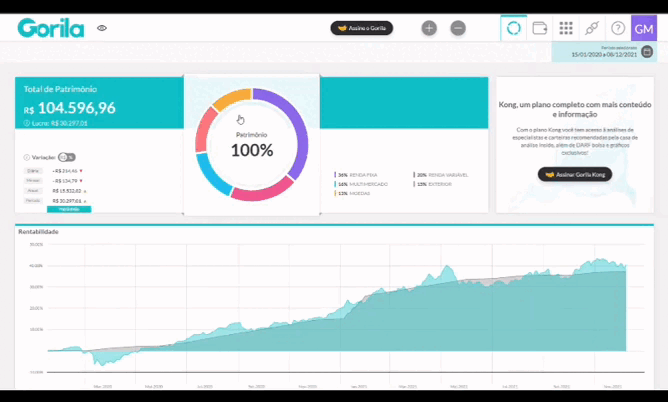
Task: Open the dashboard overview ring tab
Action: (513, 28)
